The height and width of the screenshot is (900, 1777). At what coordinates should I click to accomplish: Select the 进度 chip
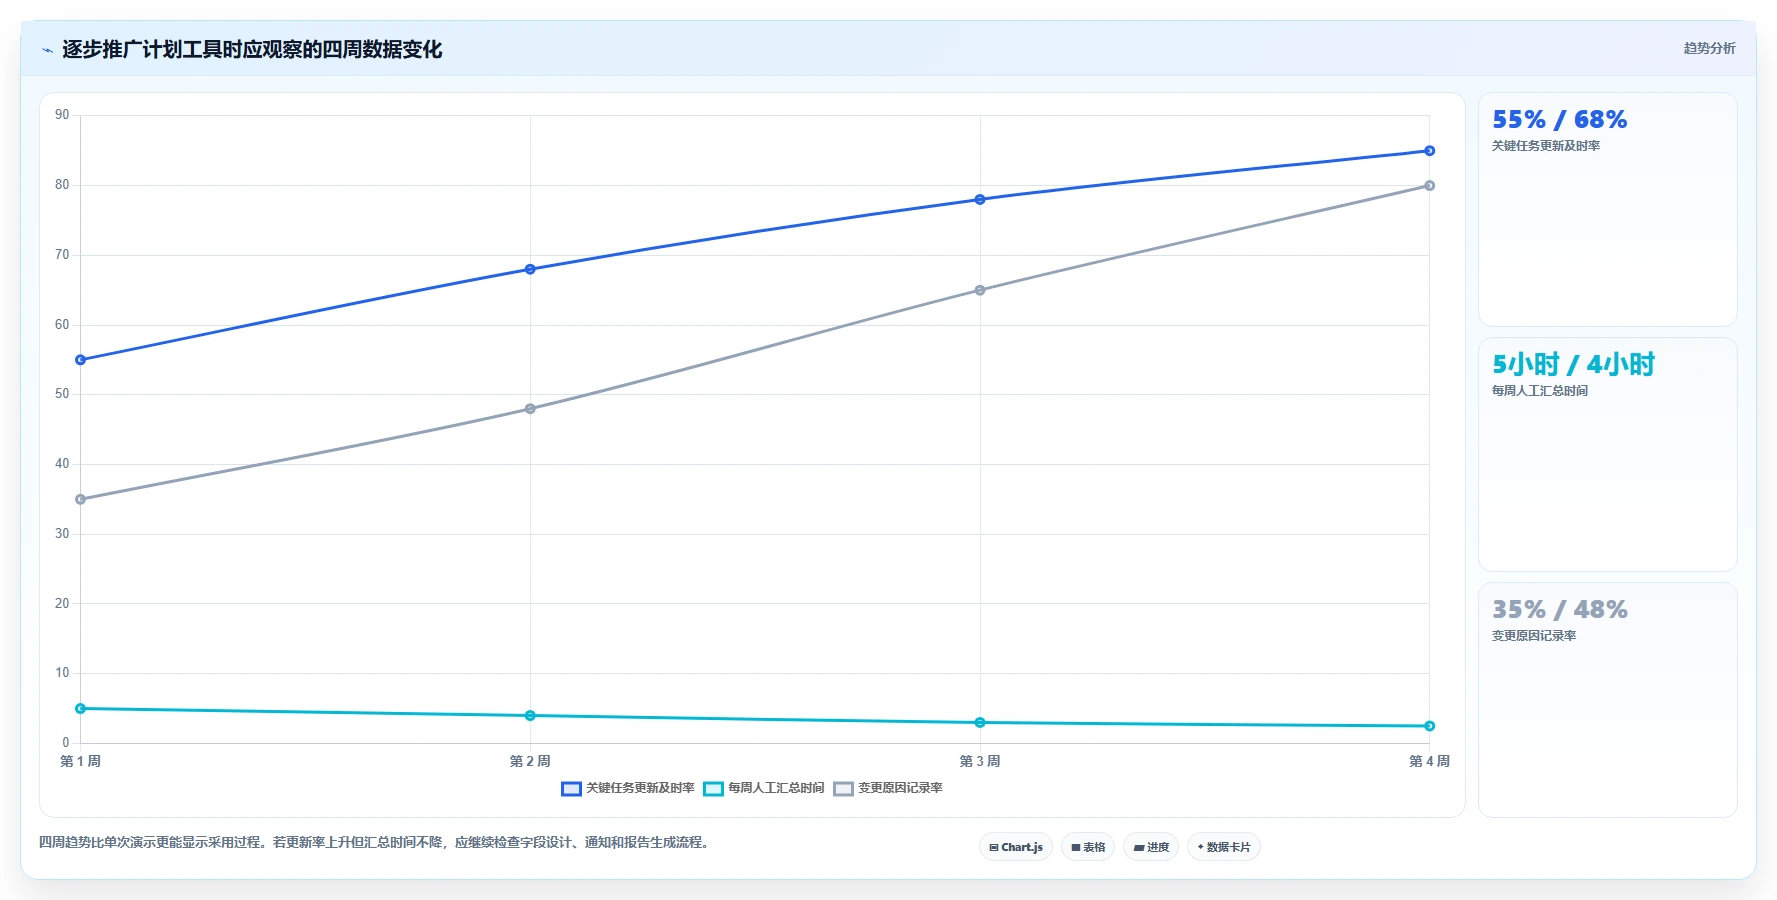coord(1151,847)
